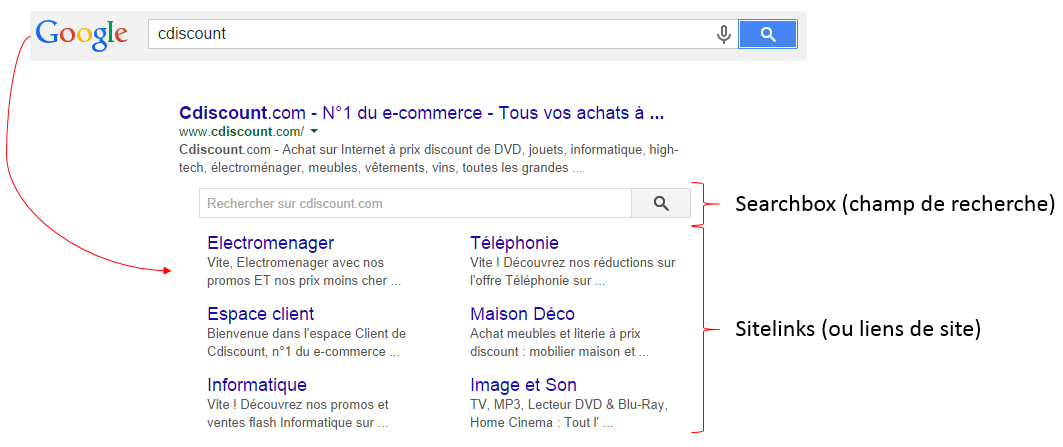Click the snippet text starting 'Achat sur Internet'
Screen dimensions: 1063x447
tap(428, 158)
